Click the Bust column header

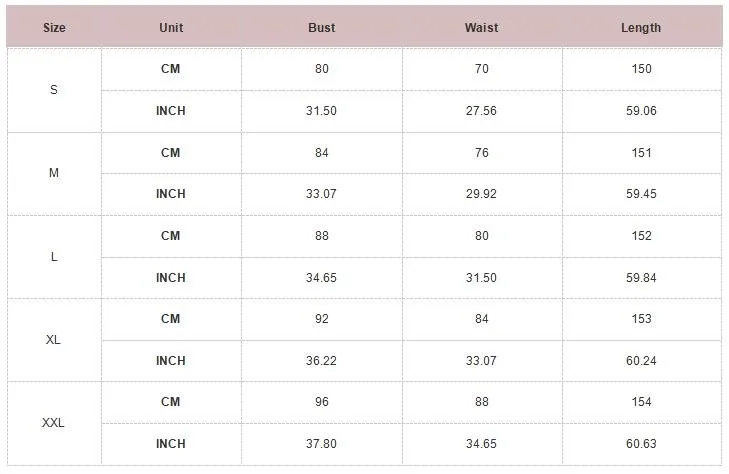[x=322, y=27]
